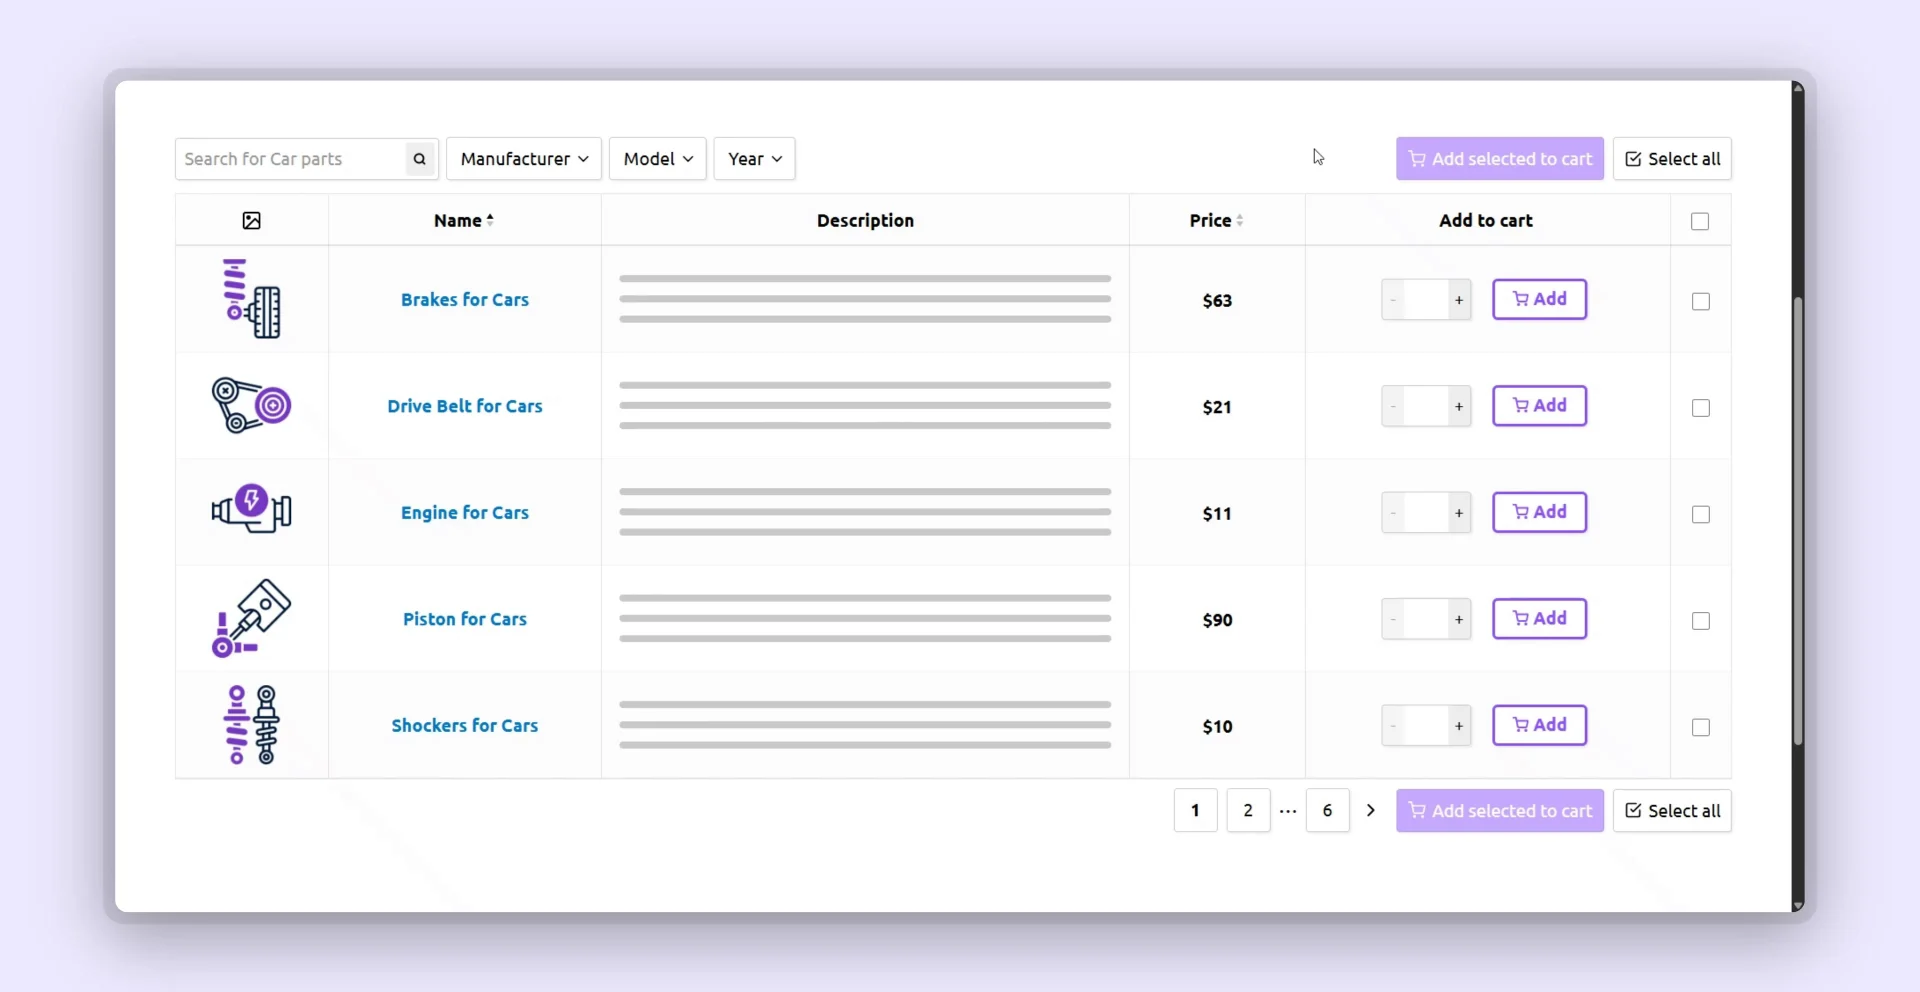Click bottom Select all button
The height and width of the screenshot is (992, 1920).
[x=1672, y=811]
